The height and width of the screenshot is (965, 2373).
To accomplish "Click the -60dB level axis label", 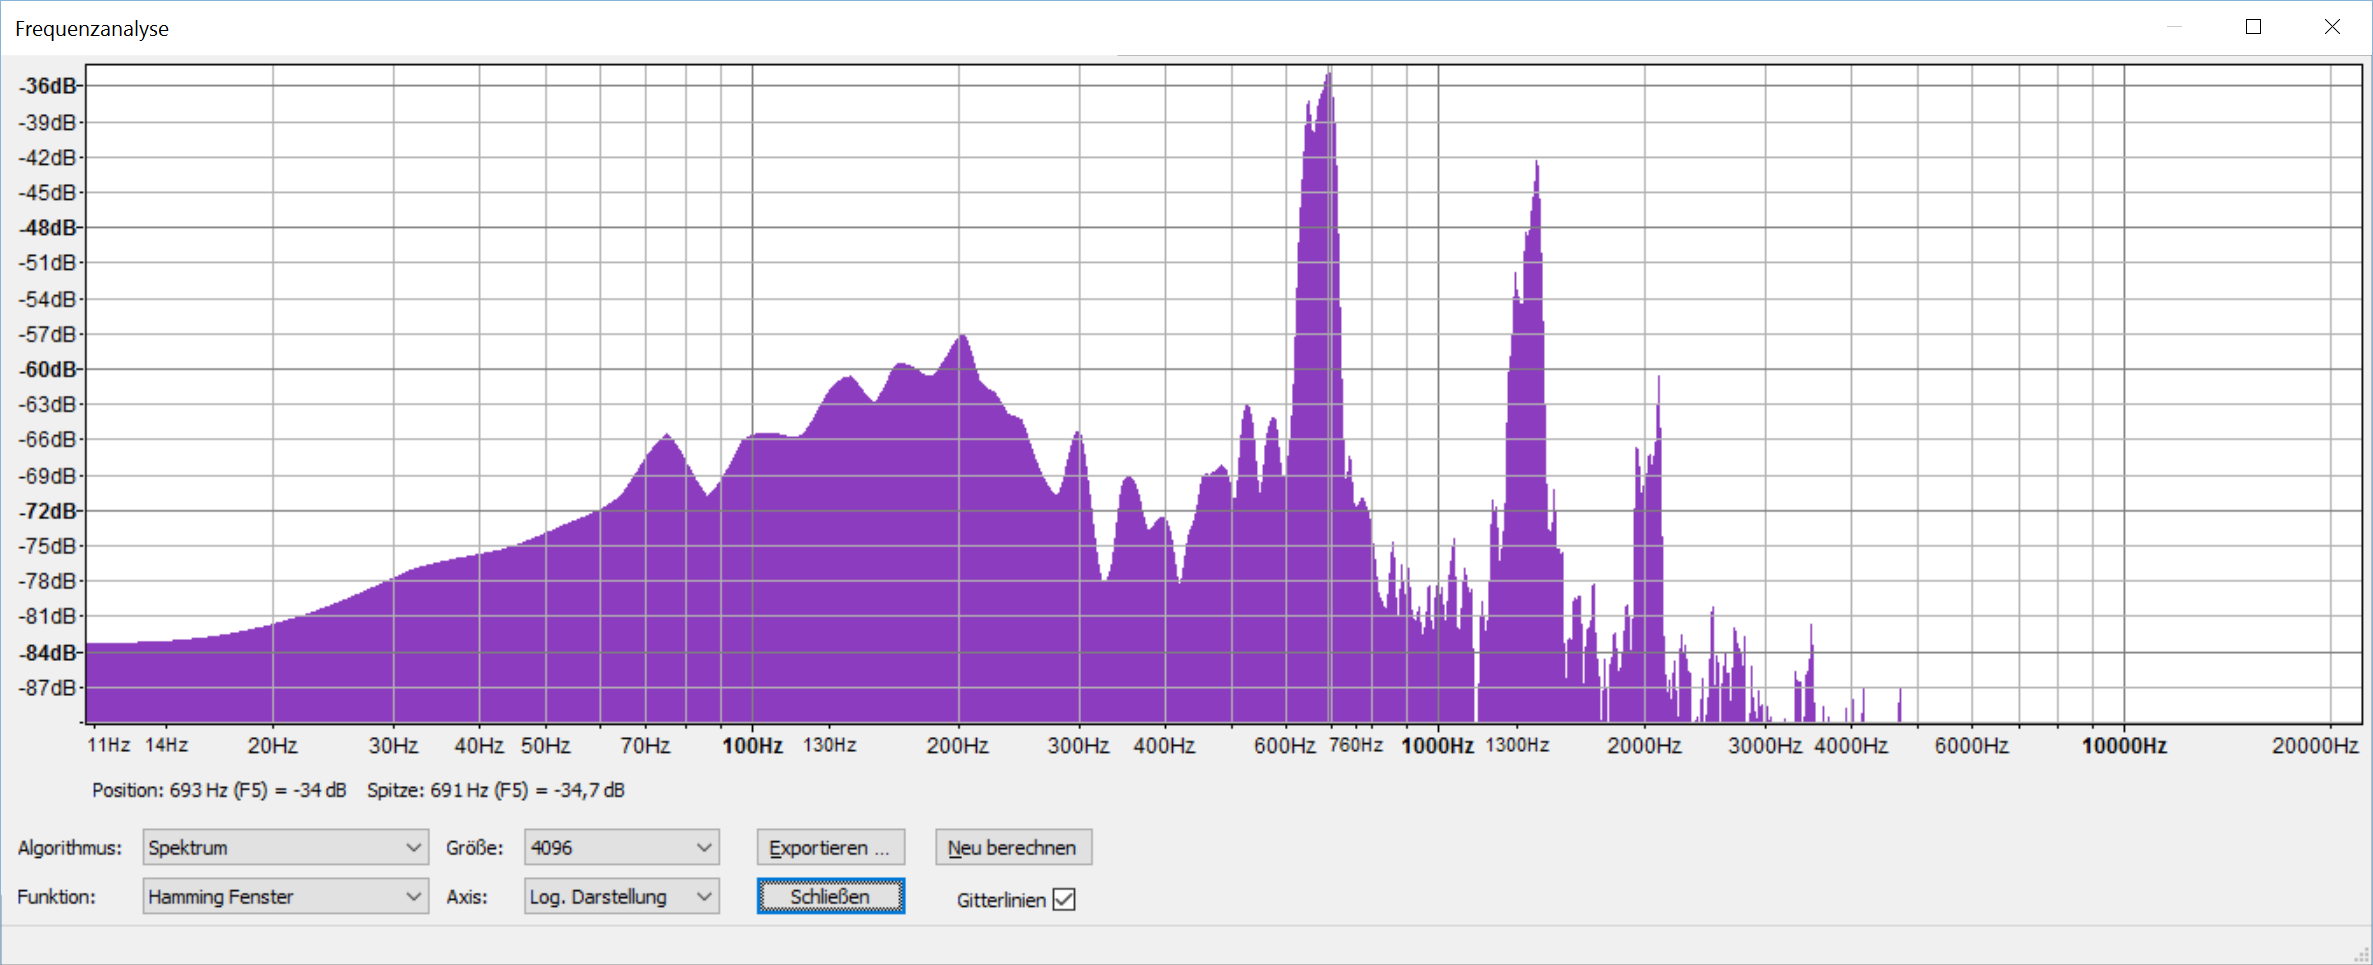I will click(48, 369).
